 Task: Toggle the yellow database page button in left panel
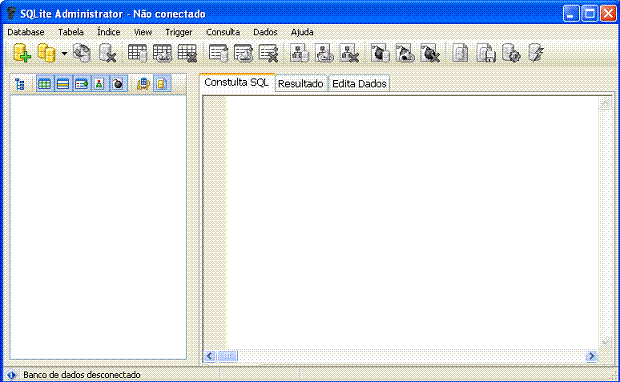162,84
